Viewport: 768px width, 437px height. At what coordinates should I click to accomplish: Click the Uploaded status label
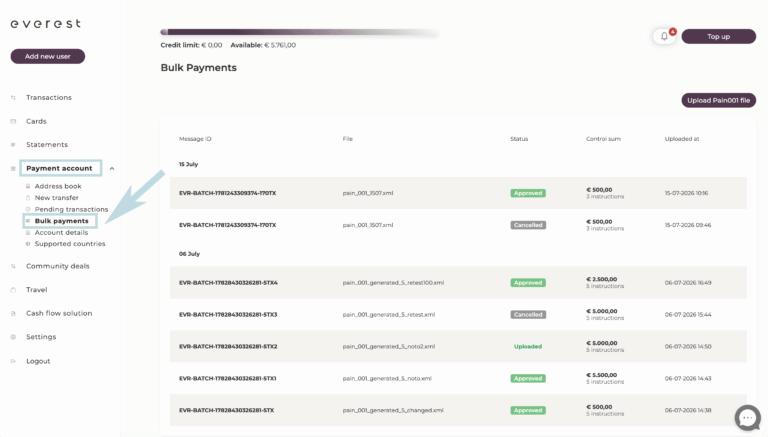click(x=528, y=346)
